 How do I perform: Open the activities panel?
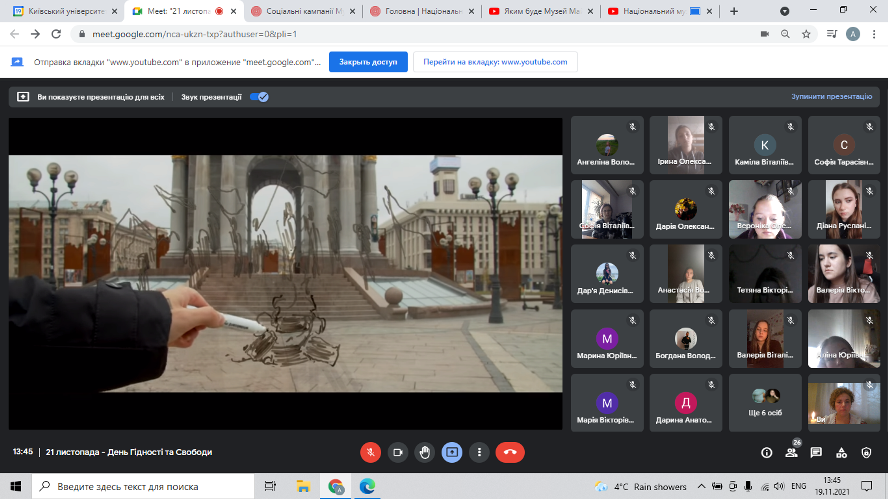842,452
